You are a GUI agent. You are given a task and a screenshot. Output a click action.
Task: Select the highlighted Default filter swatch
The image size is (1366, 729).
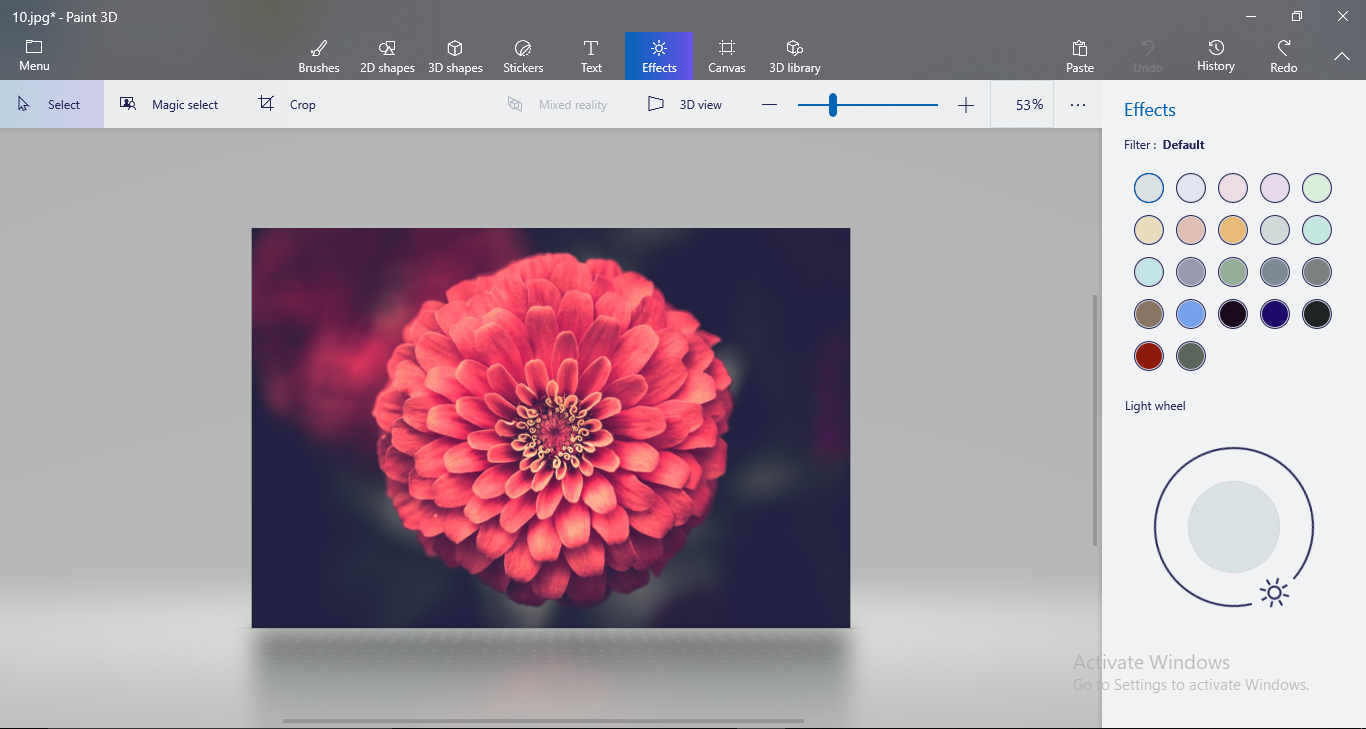1149,188
